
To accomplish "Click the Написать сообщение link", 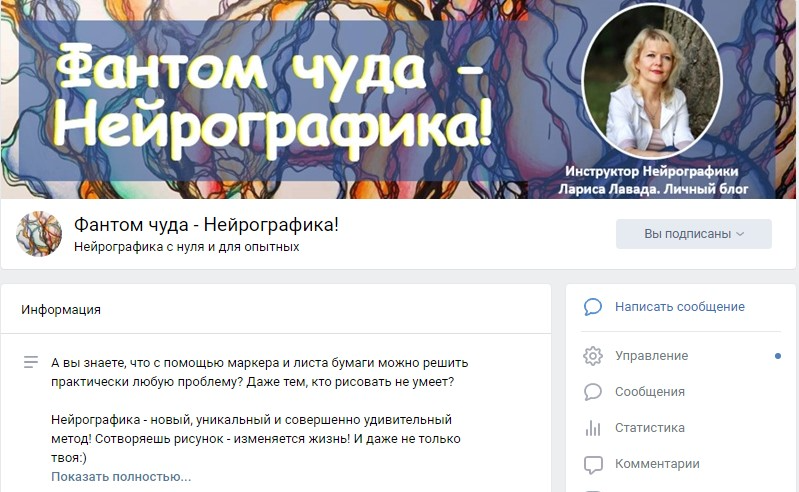I will pos(680,307).
